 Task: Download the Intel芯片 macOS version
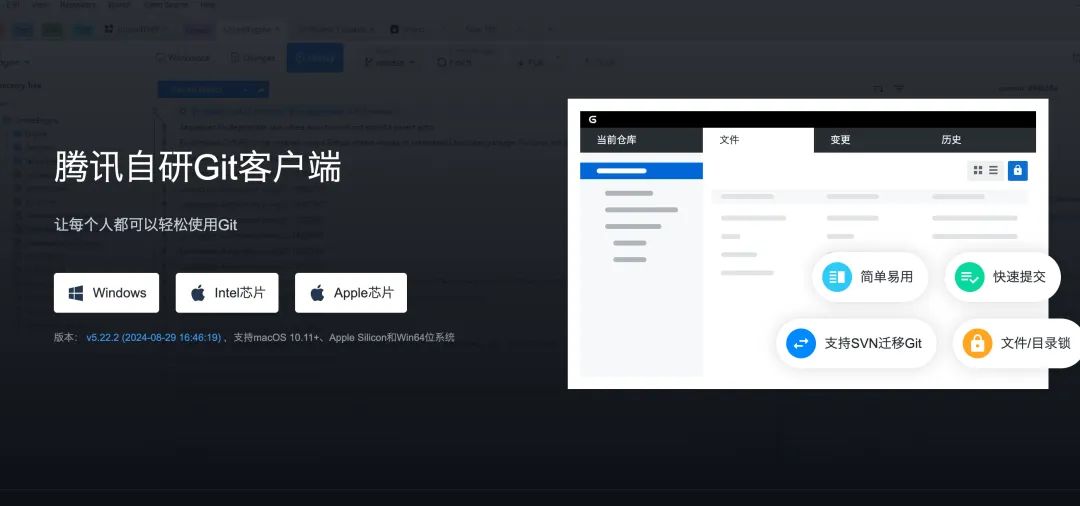227,293
